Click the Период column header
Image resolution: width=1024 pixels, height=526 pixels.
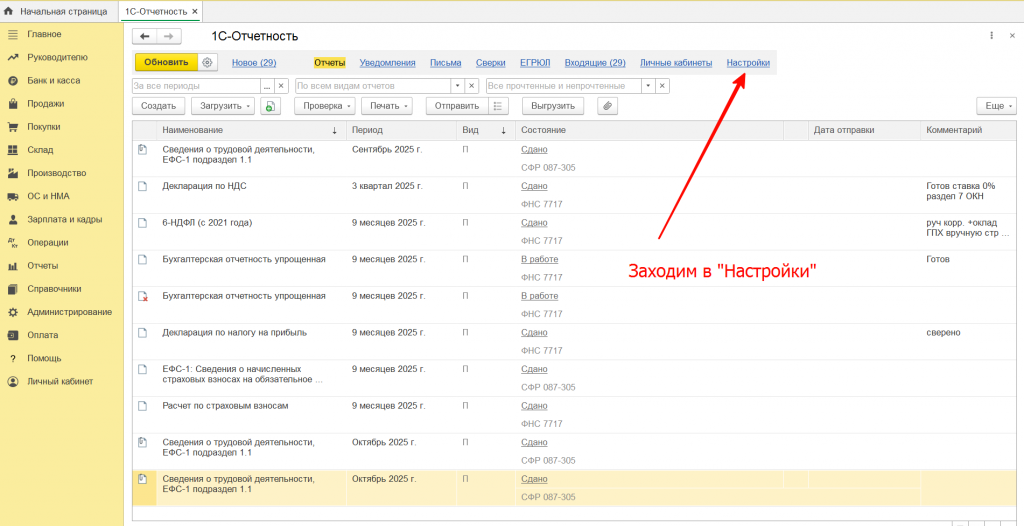401,131
